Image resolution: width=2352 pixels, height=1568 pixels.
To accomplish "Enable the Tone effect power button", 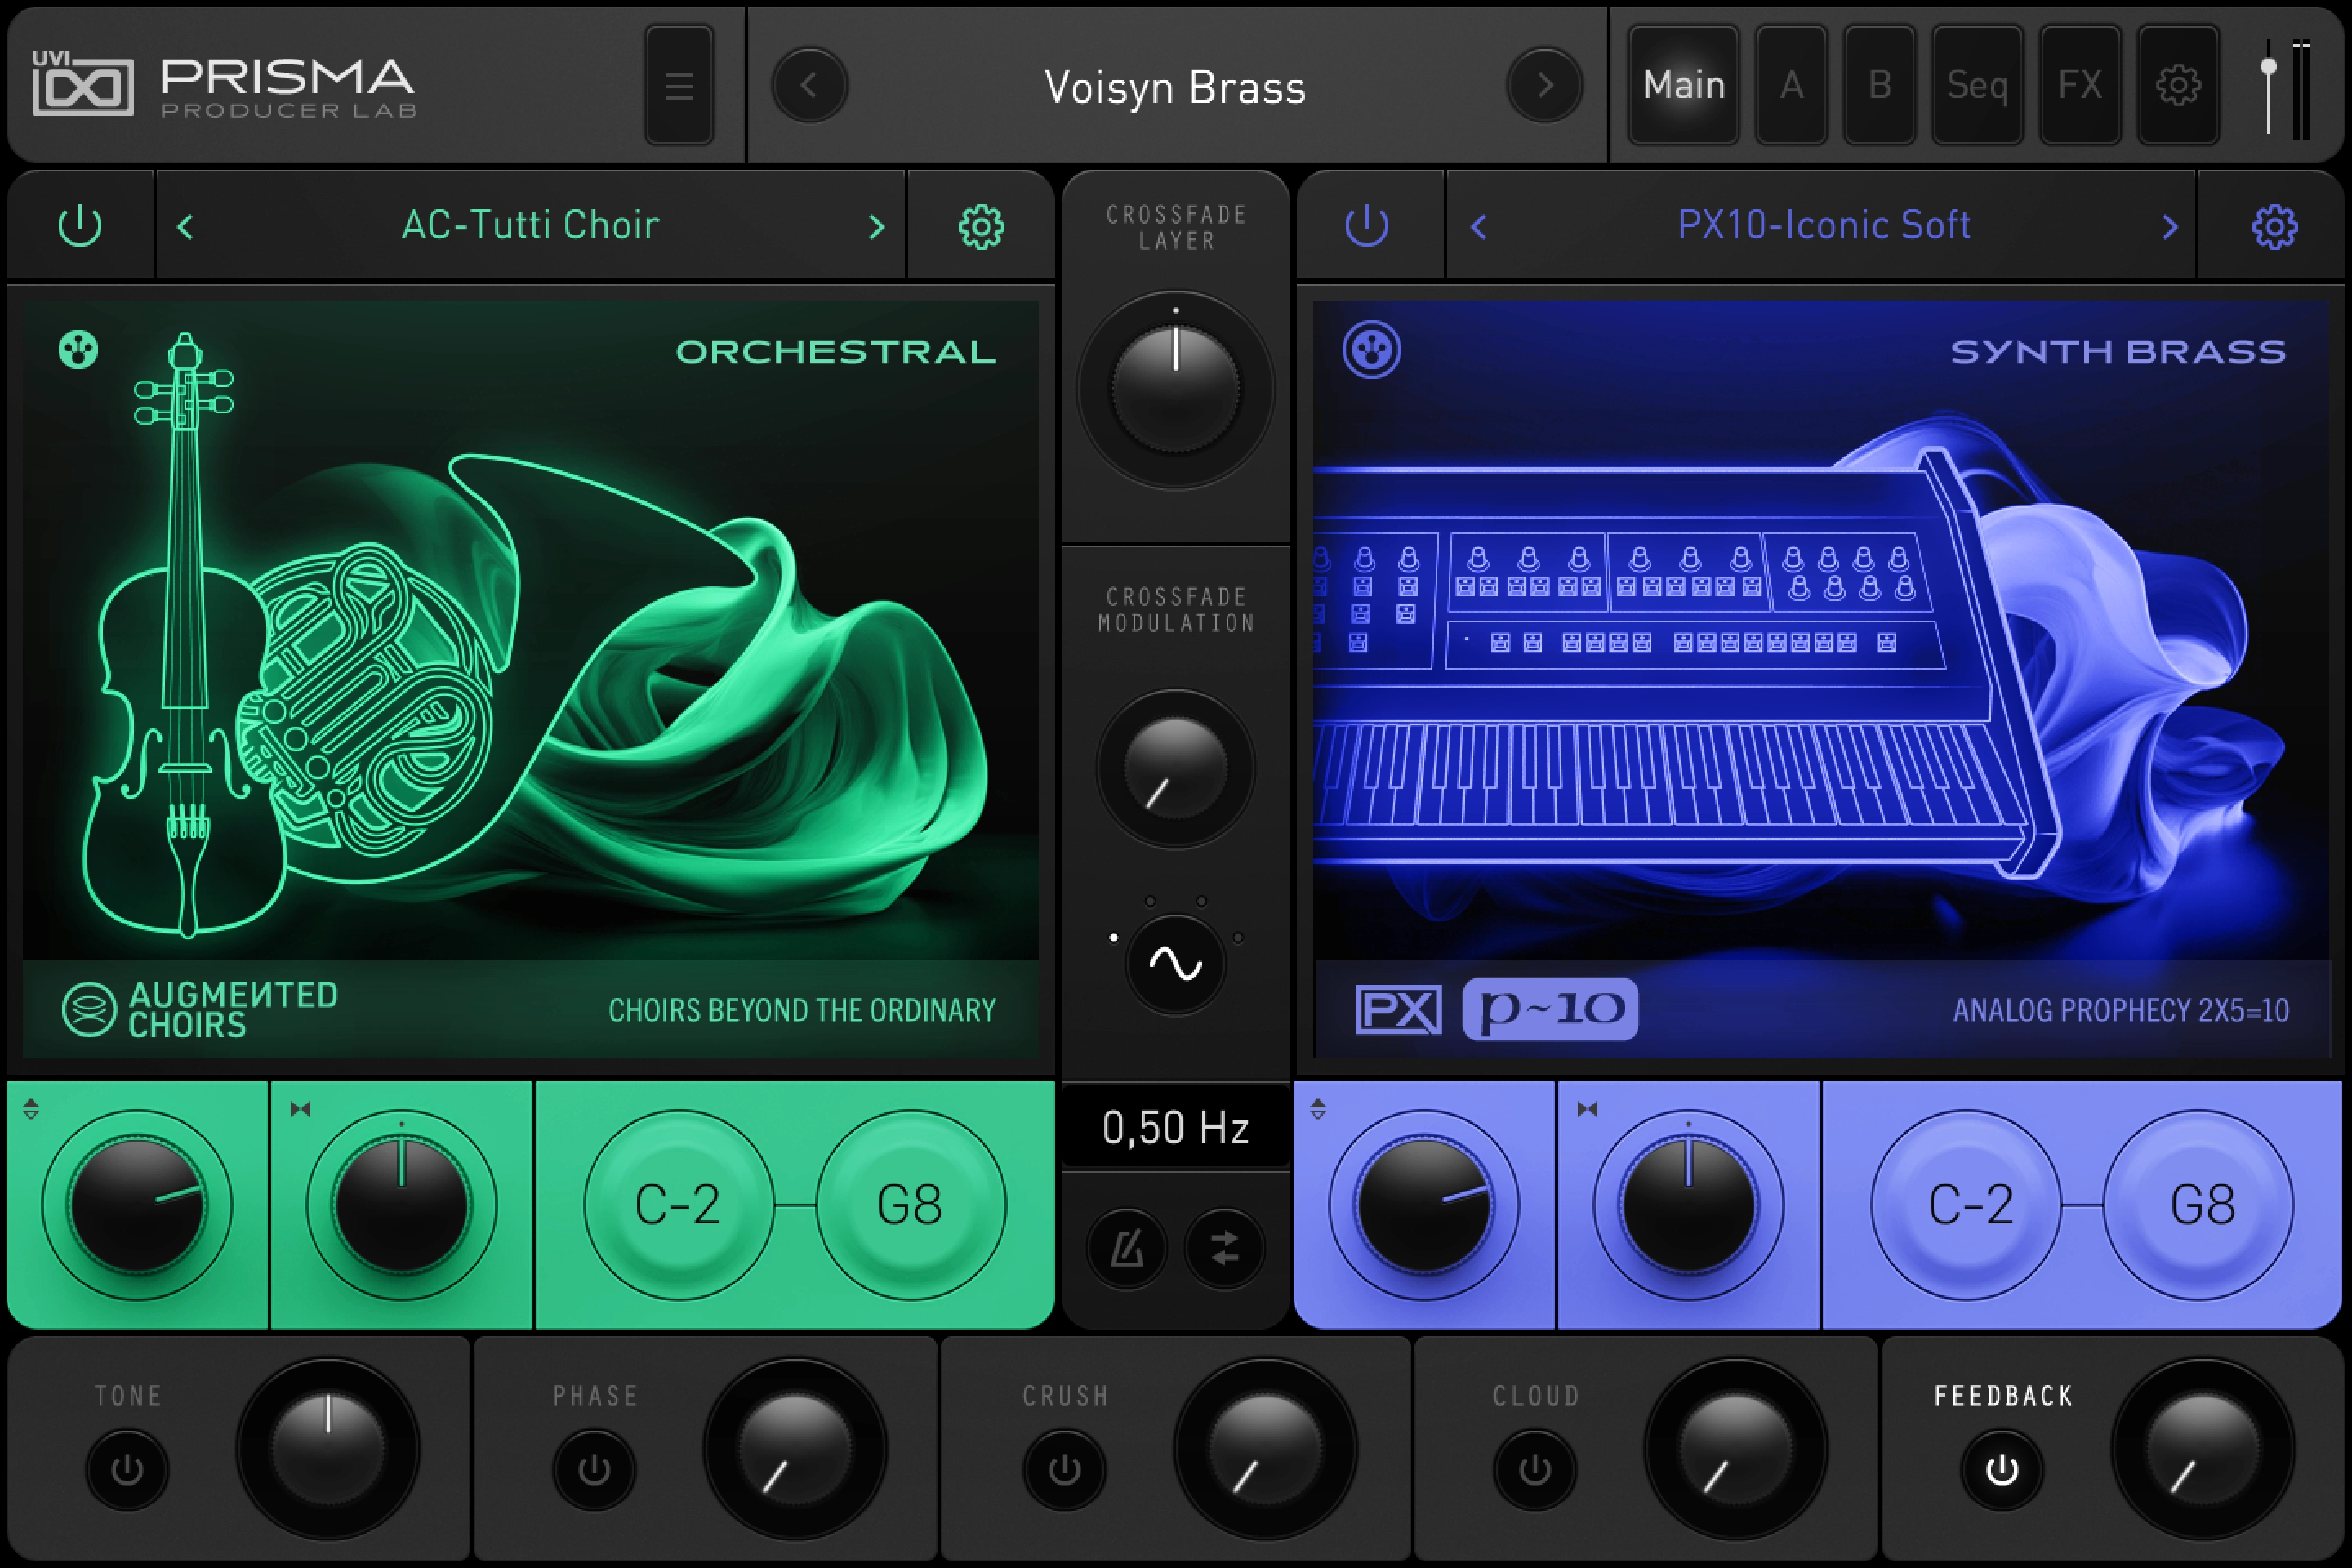I will pos(127,1469).
